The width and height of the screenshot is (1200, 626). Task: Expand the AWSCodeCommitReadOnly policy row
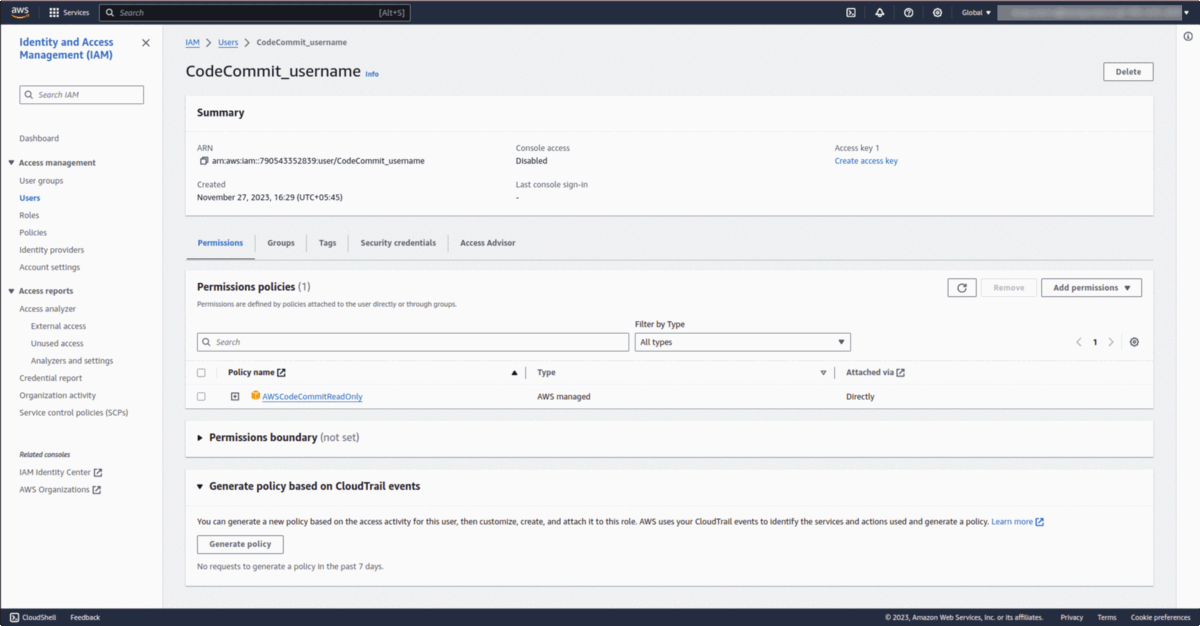tap(235, 397)
